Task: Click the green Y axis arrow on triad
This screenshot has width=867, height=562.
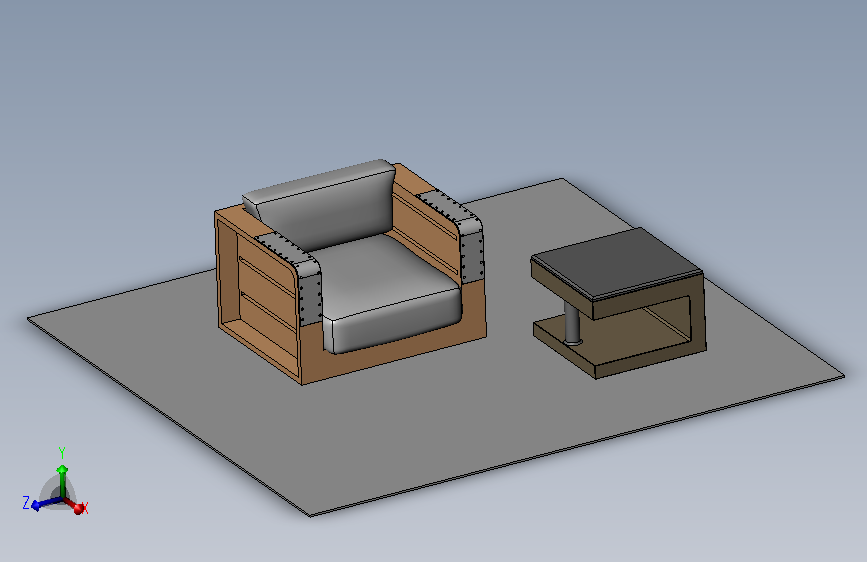Action: point(62,479)
